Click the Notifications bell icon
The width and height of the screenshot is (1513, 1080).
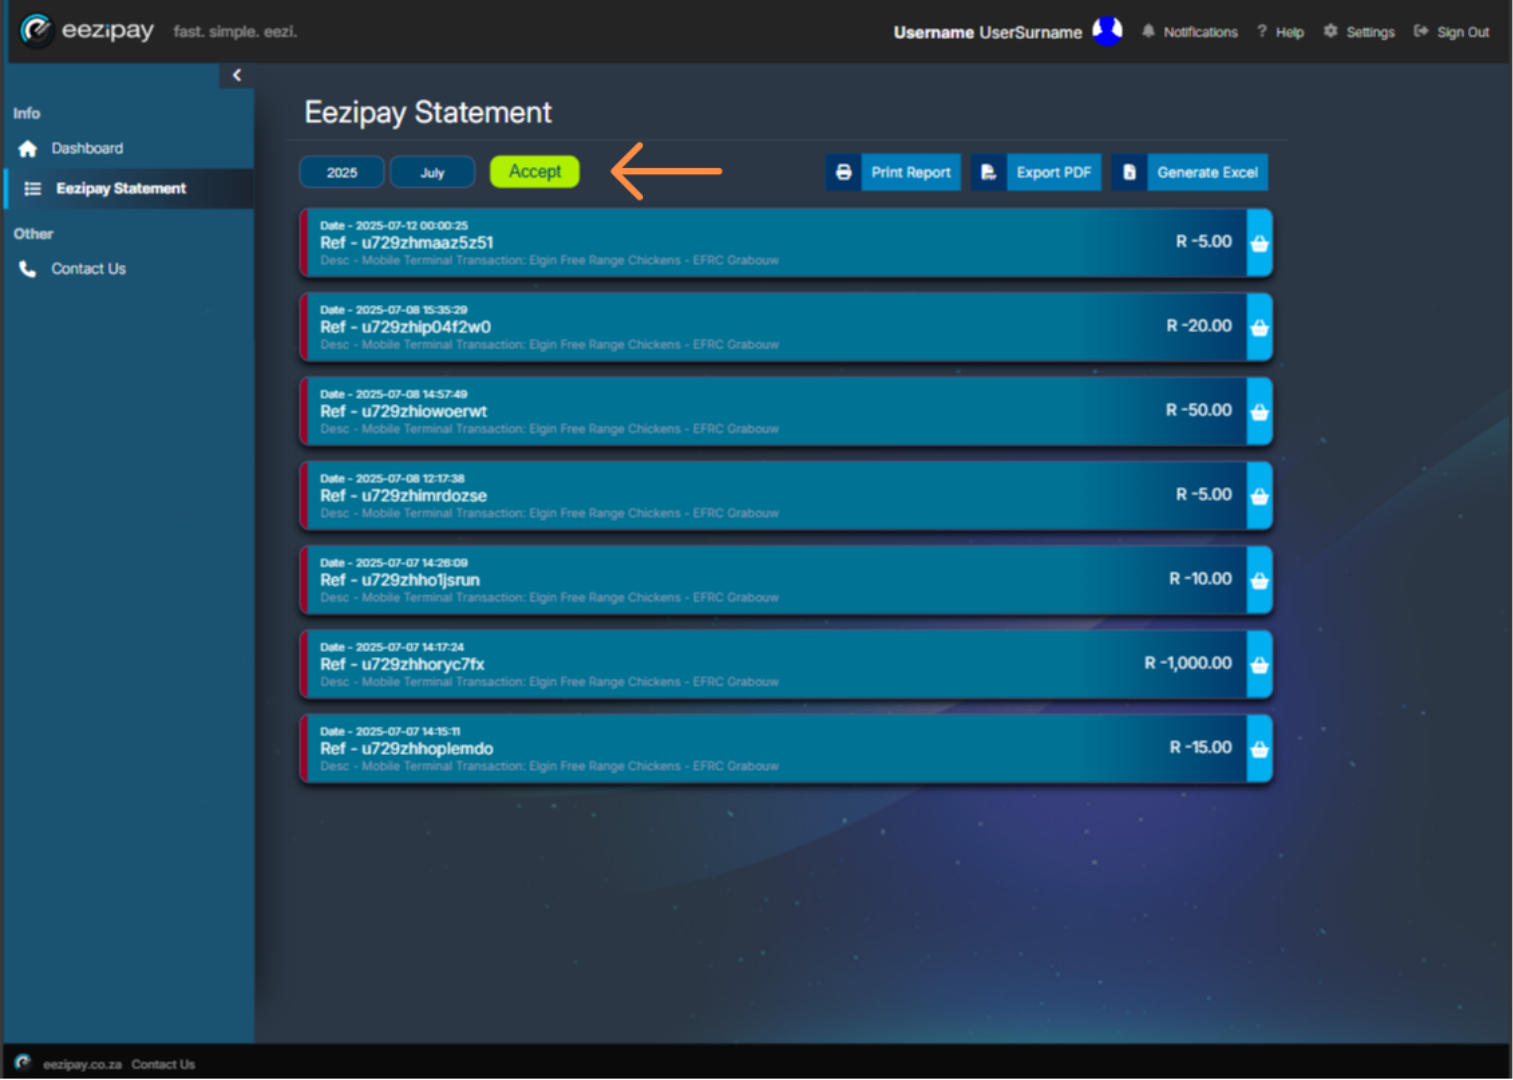[1148, 31]
